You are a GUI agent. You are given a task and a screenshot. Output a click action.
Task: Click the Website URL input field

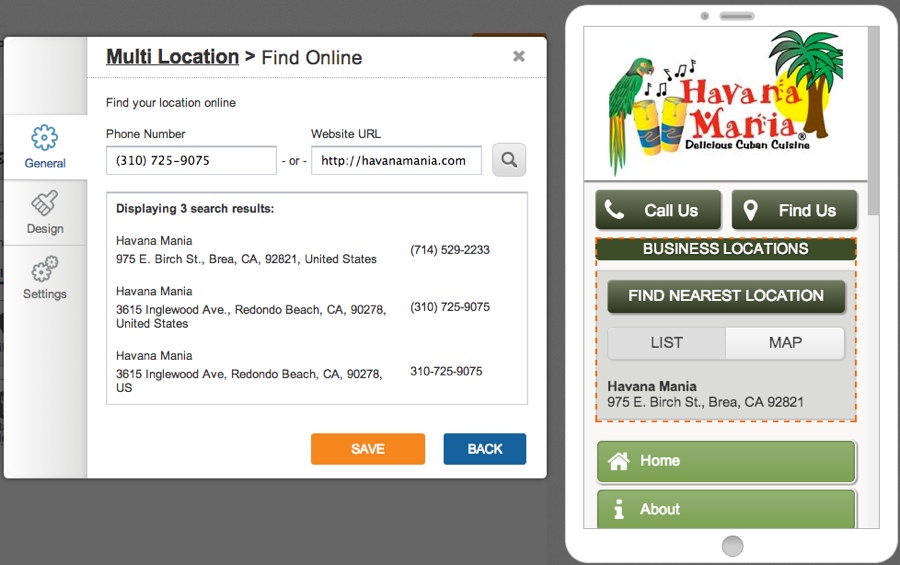[x=396, y=160]
